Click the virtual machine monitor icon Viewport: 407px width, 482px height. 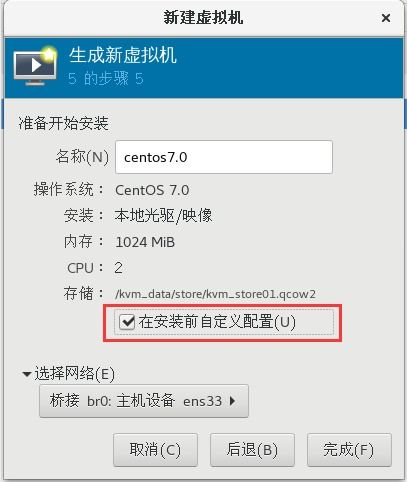coord(35,65)
